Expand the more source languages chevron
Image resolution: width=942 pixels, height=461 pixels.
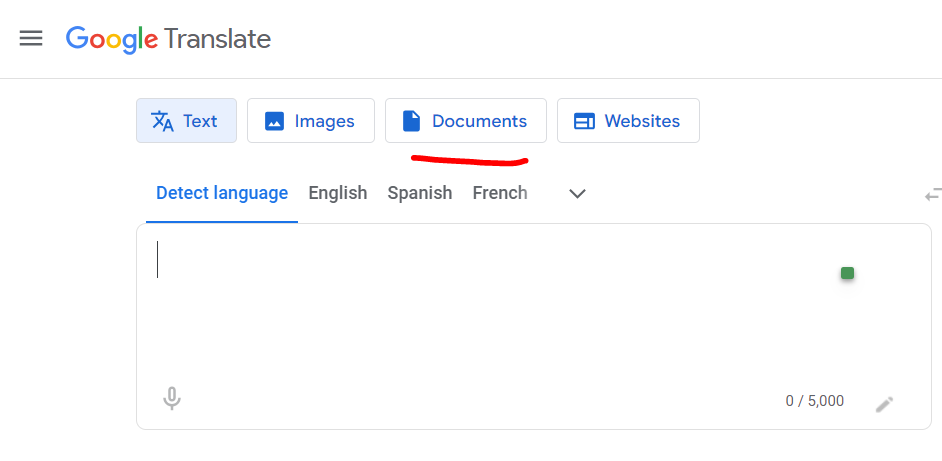tap(577, 194)
